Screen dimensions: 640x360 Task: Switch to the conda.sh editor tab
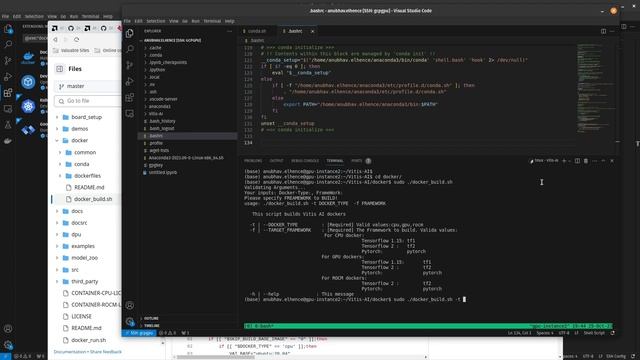pyautogui.click(x=257, y=31)
